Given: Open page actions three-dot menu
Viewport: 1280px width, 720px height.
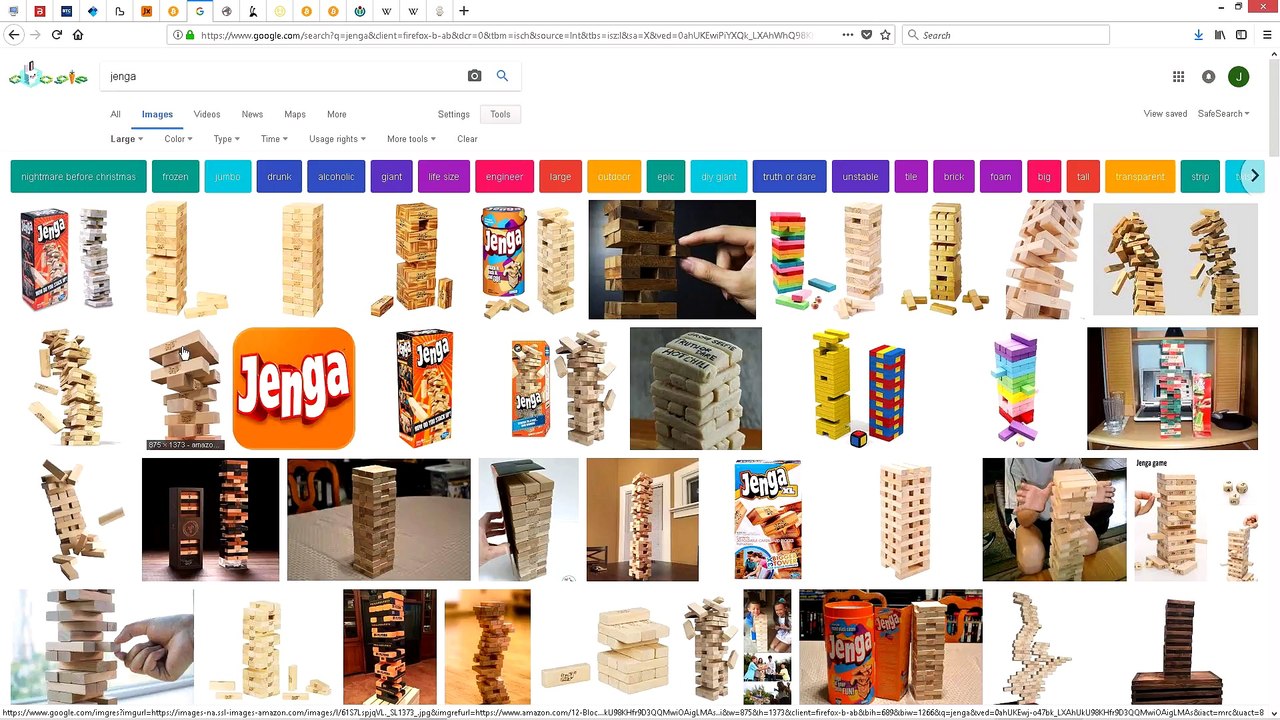Looking at the screenshot, I should 847,35.
